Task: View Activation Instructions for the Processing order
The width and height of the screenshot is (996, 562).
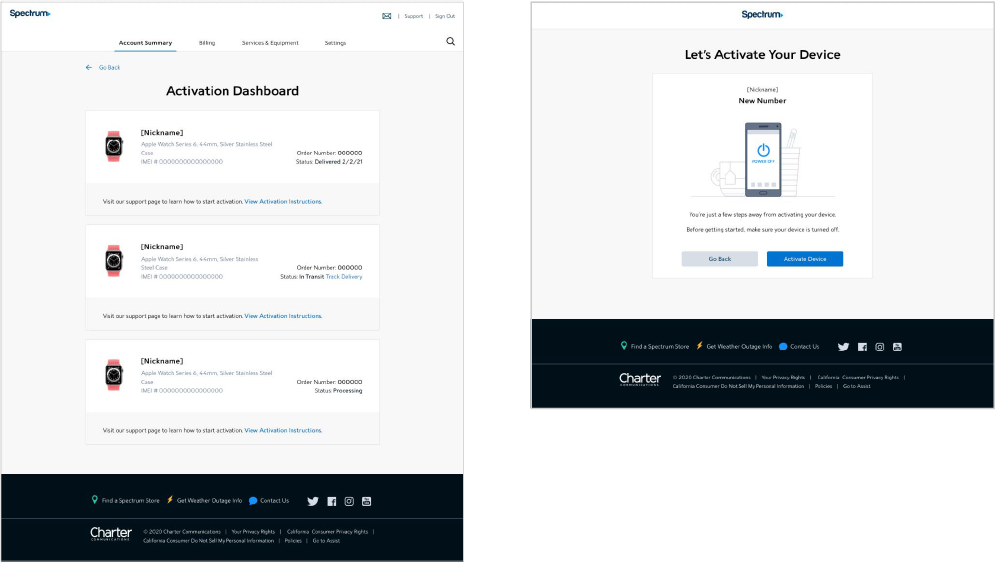Action: point(283,430)
